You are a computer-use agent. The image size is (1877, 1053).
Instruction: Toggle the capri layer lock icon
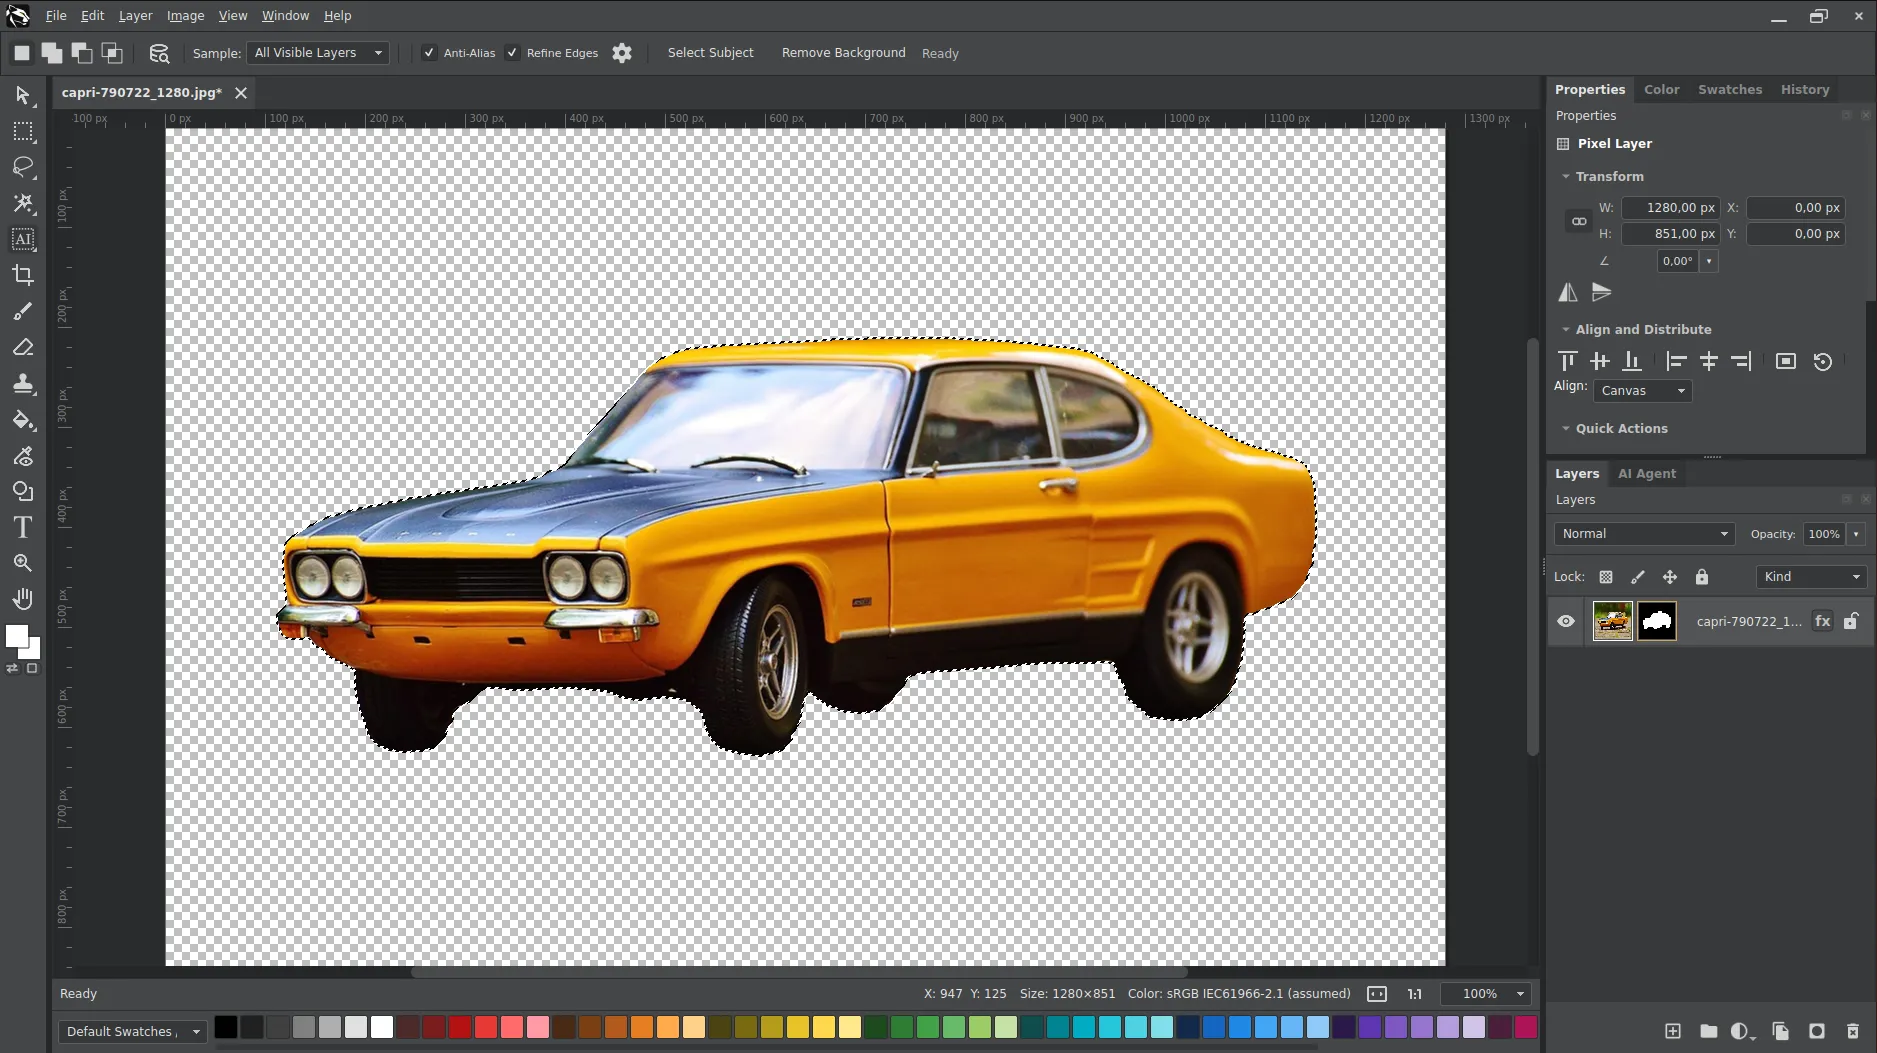tap(1851, 621)
